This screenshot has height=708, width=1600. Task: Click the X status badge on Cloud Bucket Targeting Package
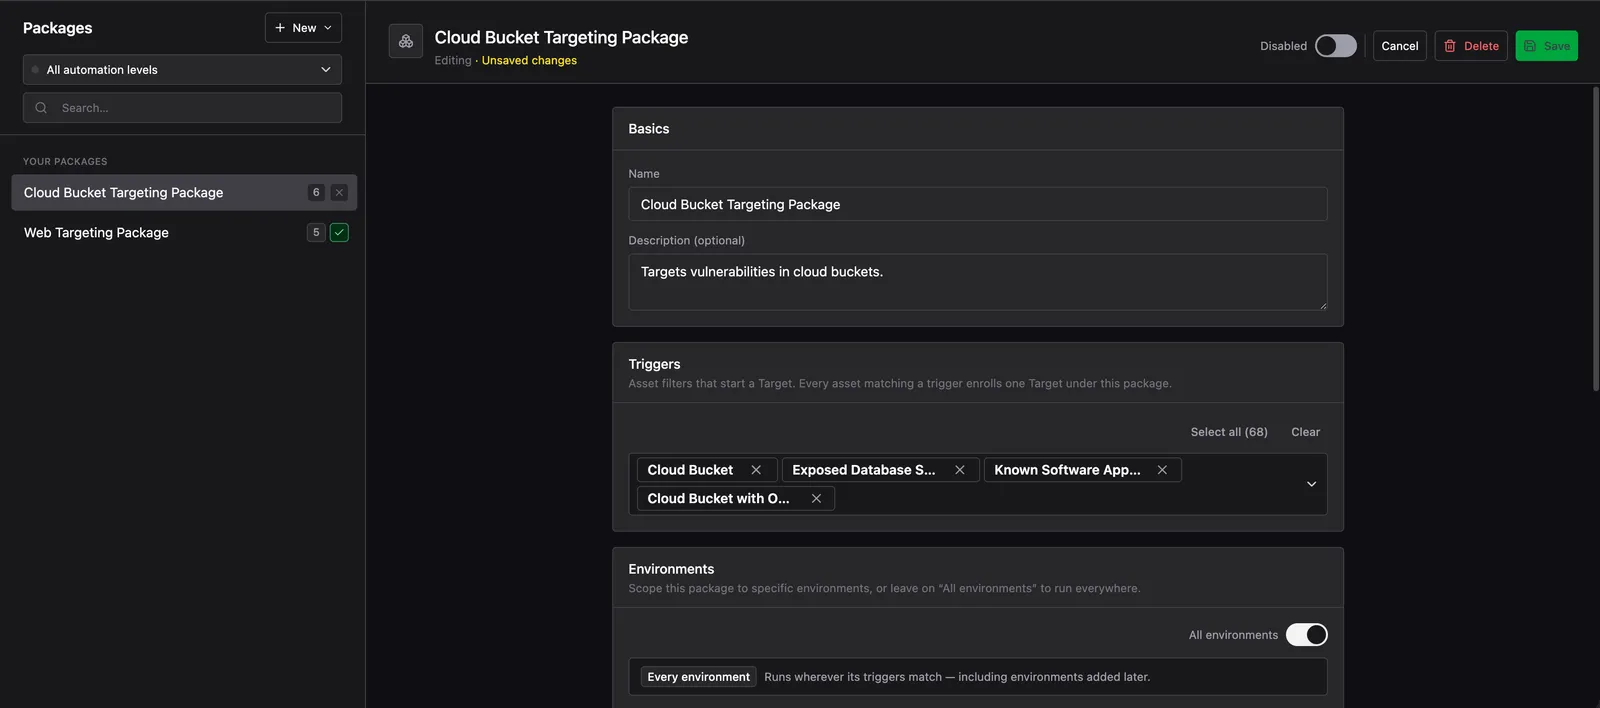tap(339, 192)
